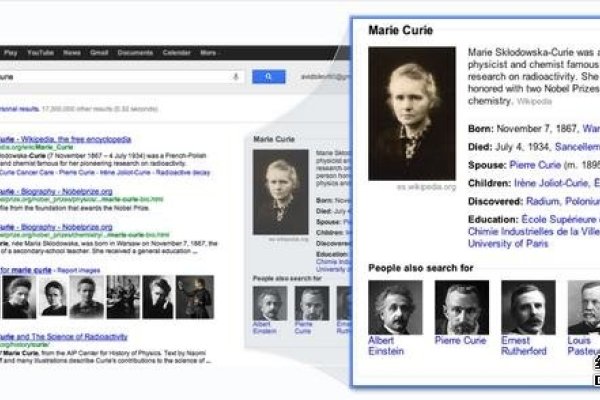600x400 pixels.
Task: Click Pierre Curie sublink under Wikipedia result
Action: tap(77, 173)
